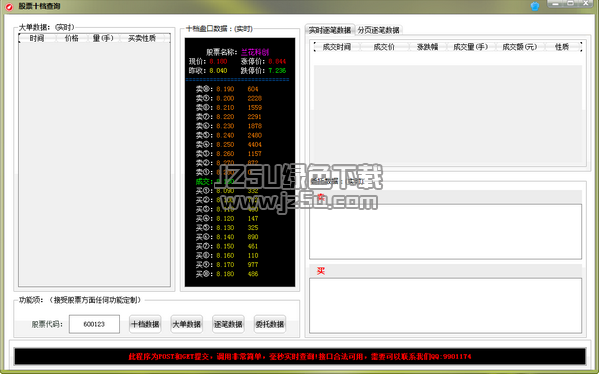
Task: Minimize the 股票十档查询 window
Action: coord(555,4)
